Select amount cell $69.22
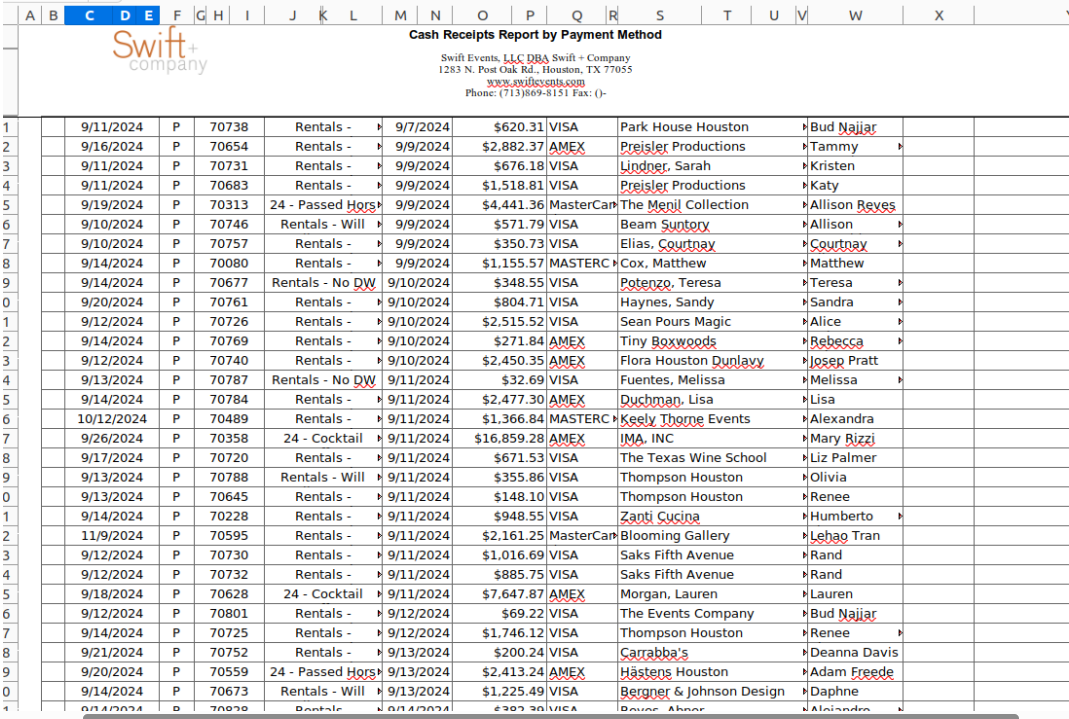1069x719 pixels. coord(500,613)
